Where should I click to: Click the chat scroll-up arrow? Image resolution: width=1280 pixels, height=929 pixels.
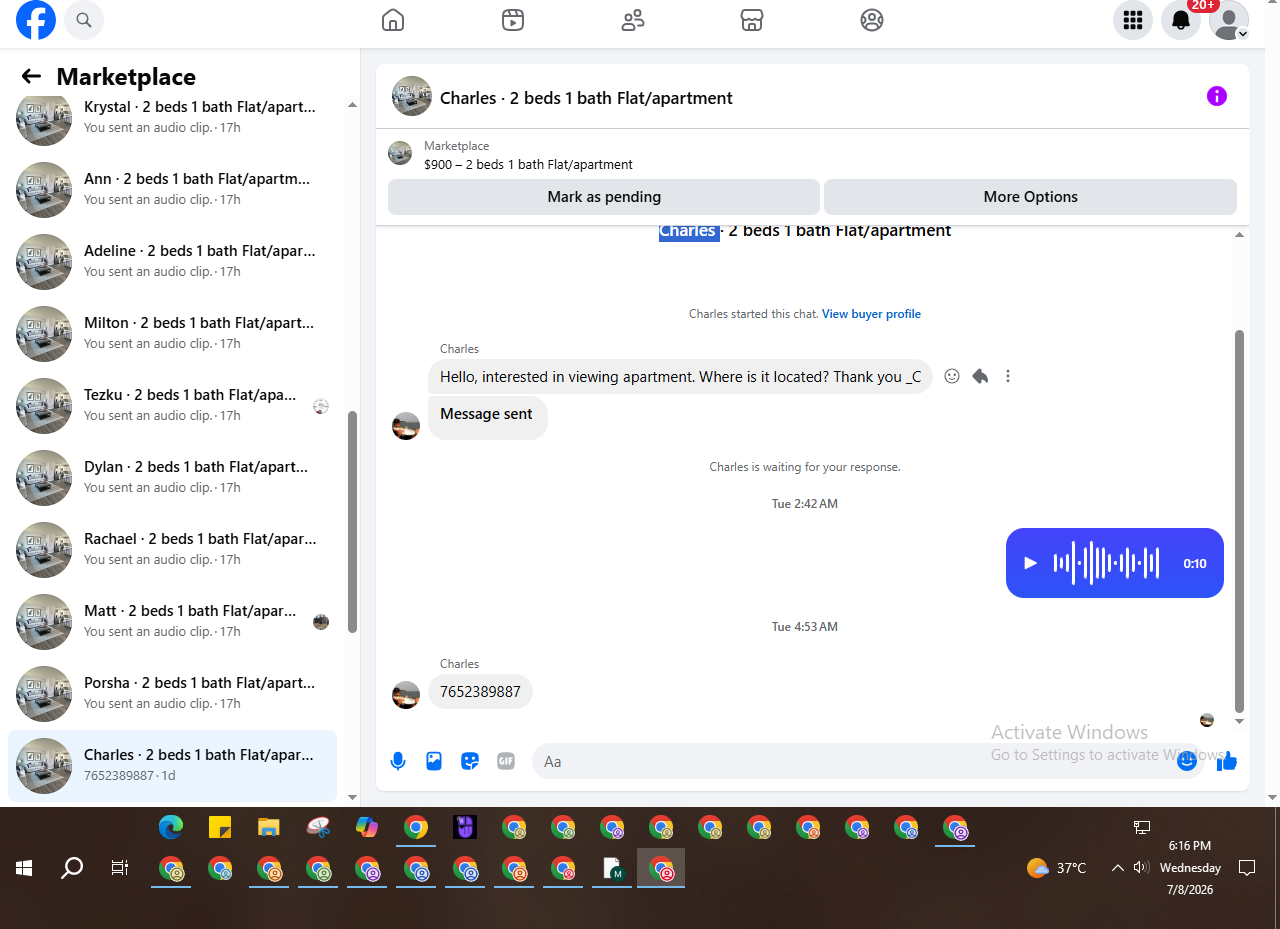point(1240,235)
